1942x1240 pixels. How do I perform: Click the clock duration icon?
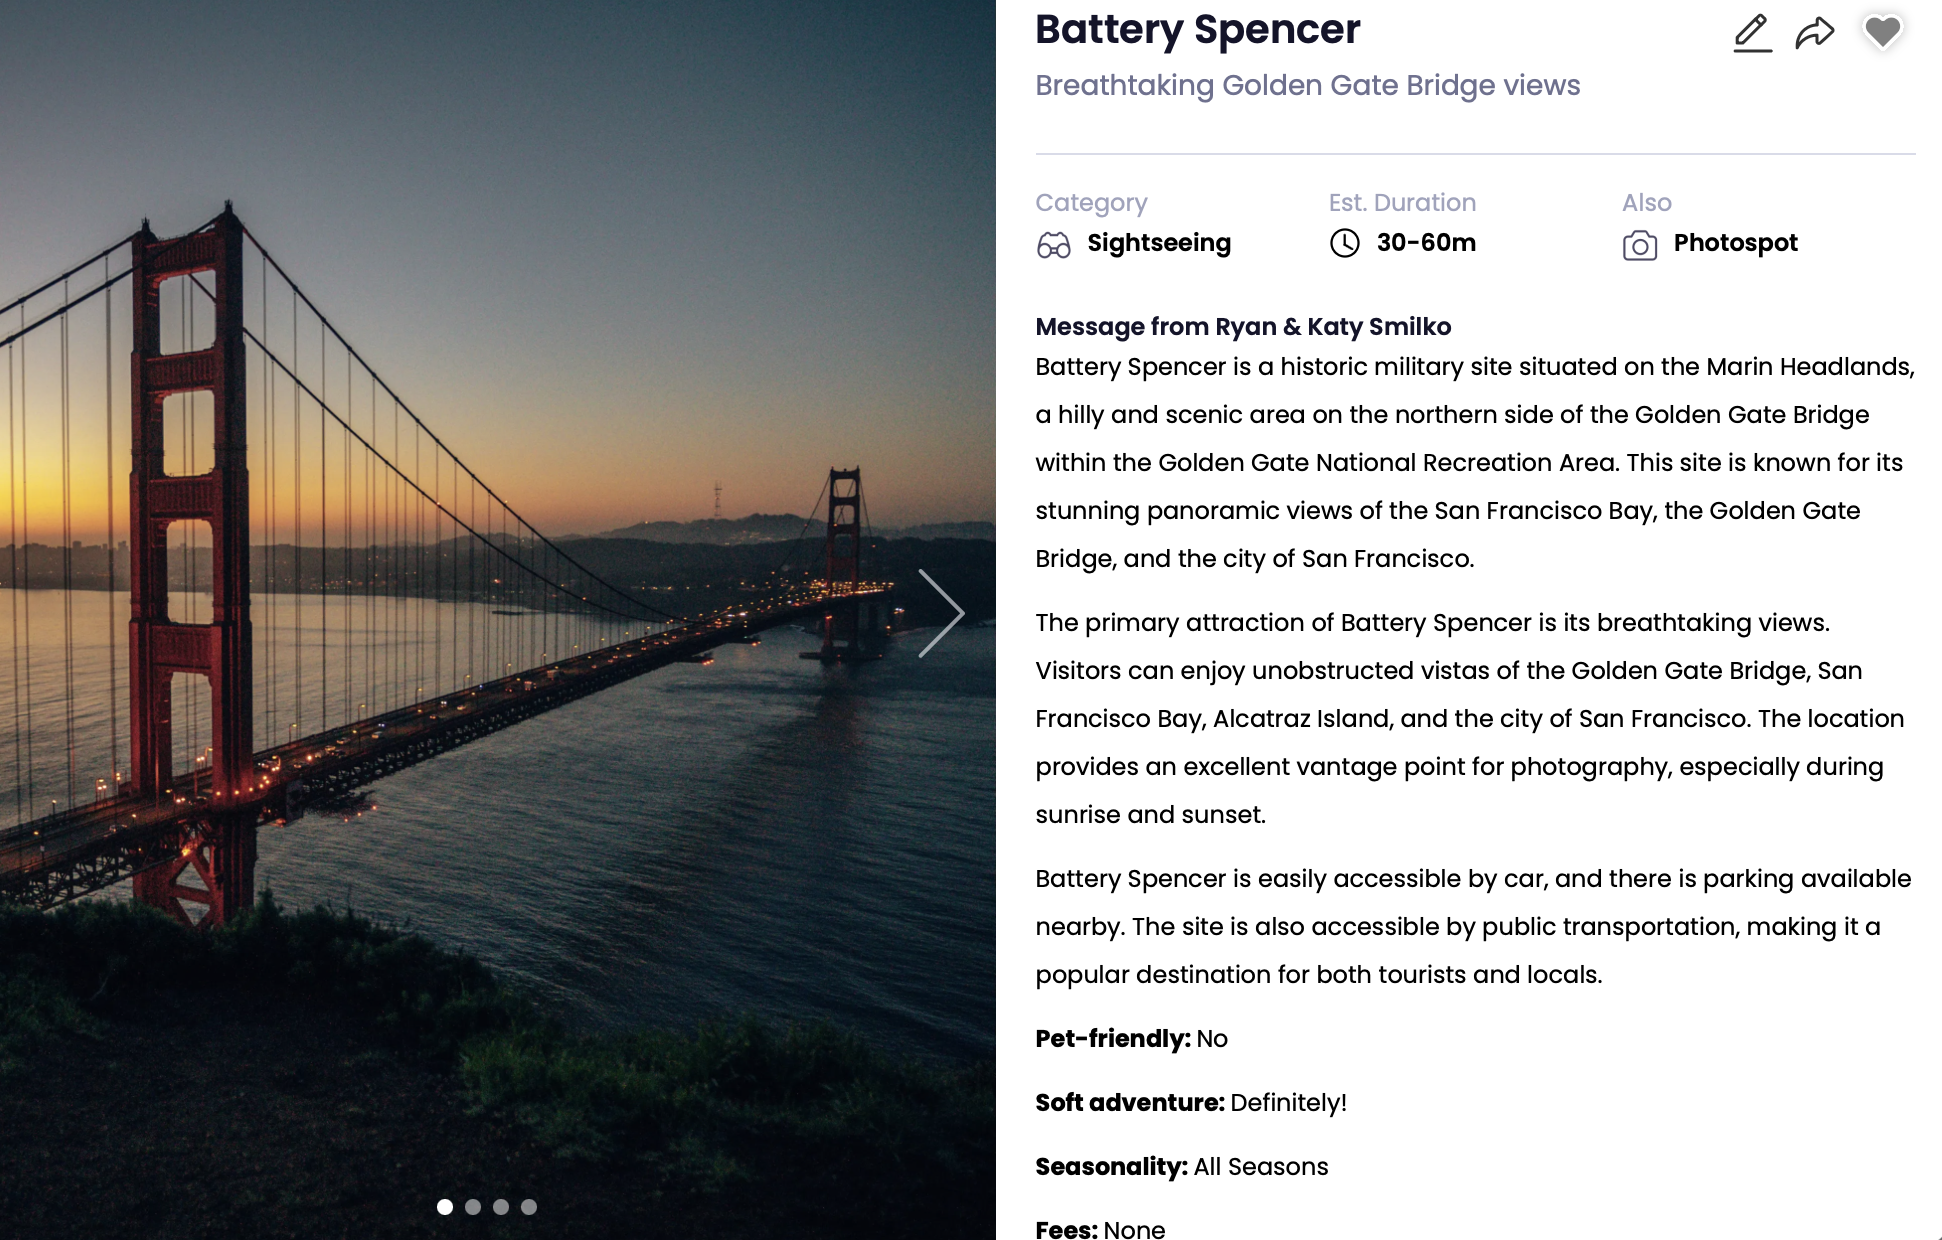(1345, 243)
